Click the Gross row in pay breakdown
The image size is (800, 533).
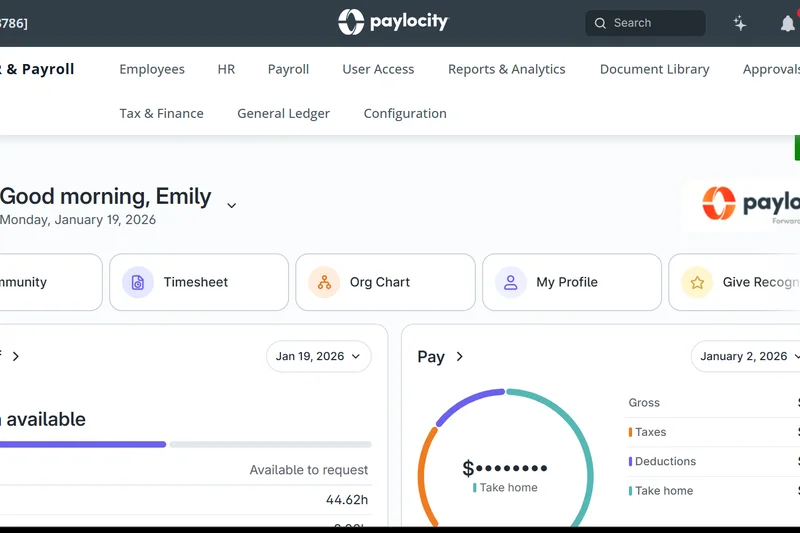713,402
